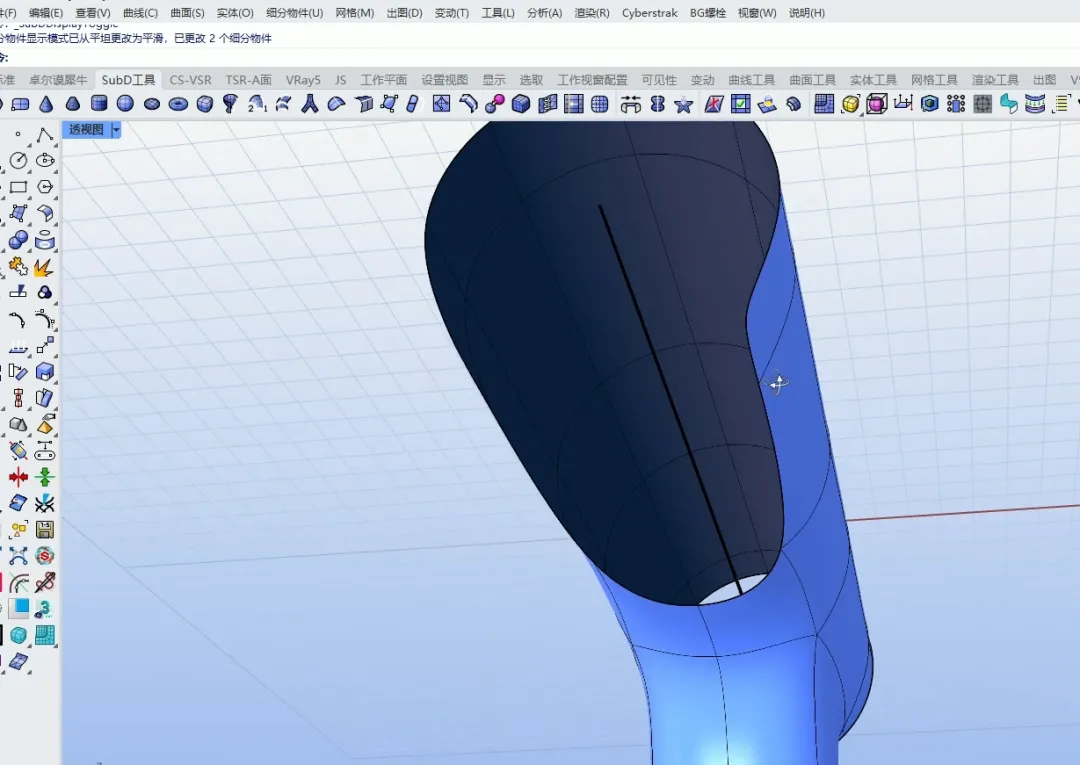Open the Cyberstrak menu

[x=650, y=12]
